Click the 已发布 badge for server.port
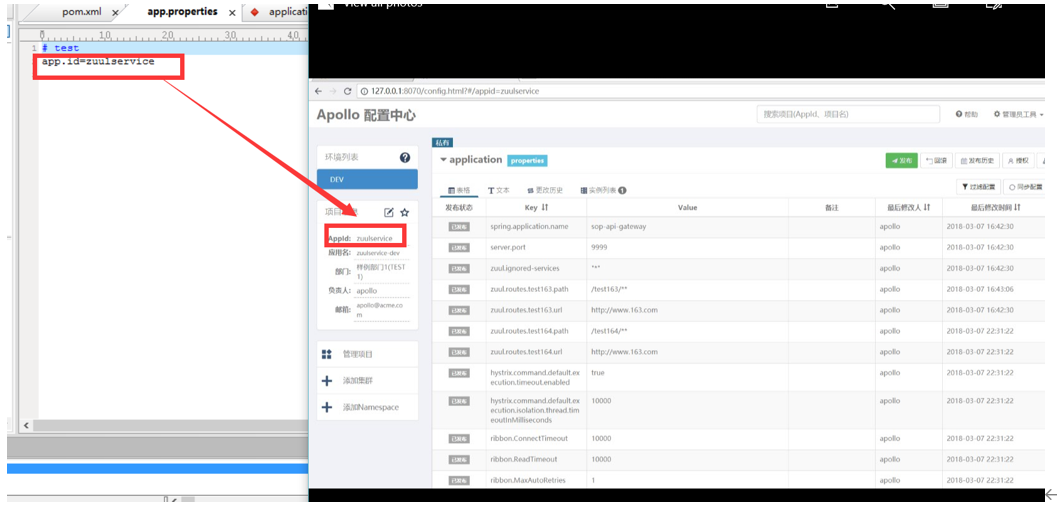This screenshot has height=507, width=1057. coord(459,248)
